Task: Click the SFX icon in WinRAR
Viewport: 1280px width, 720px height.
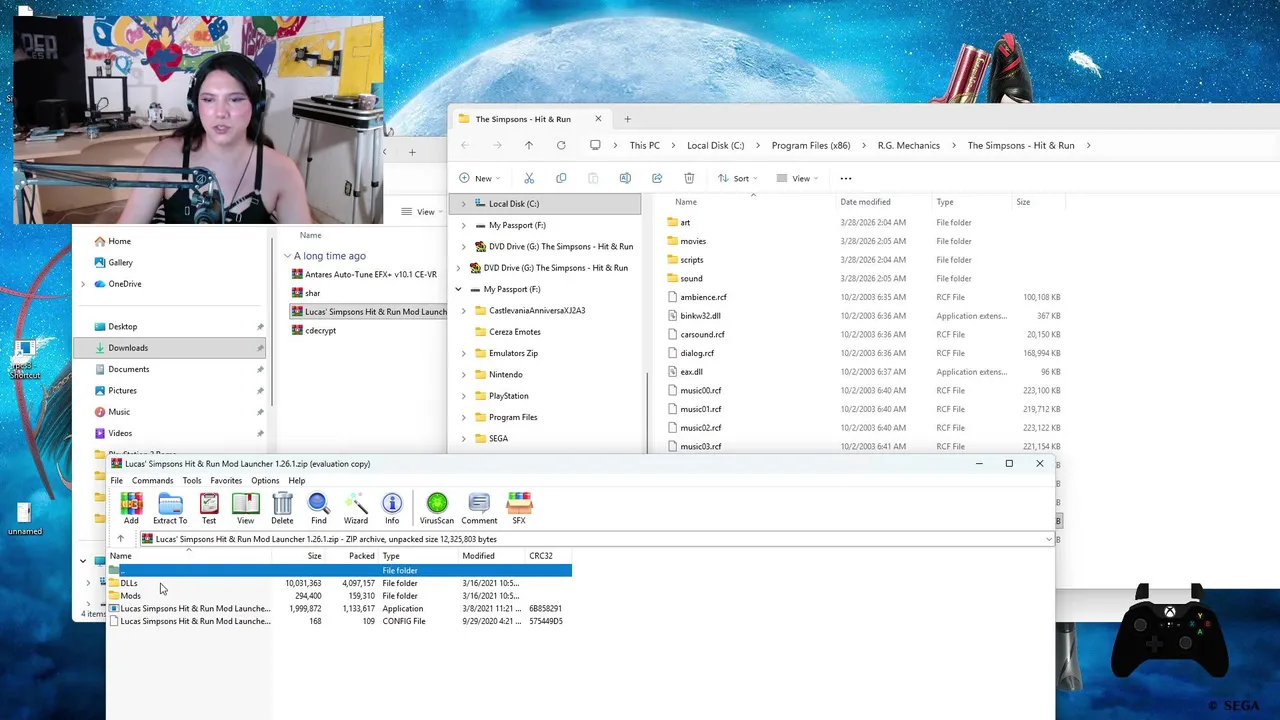Action: [519, 508]
